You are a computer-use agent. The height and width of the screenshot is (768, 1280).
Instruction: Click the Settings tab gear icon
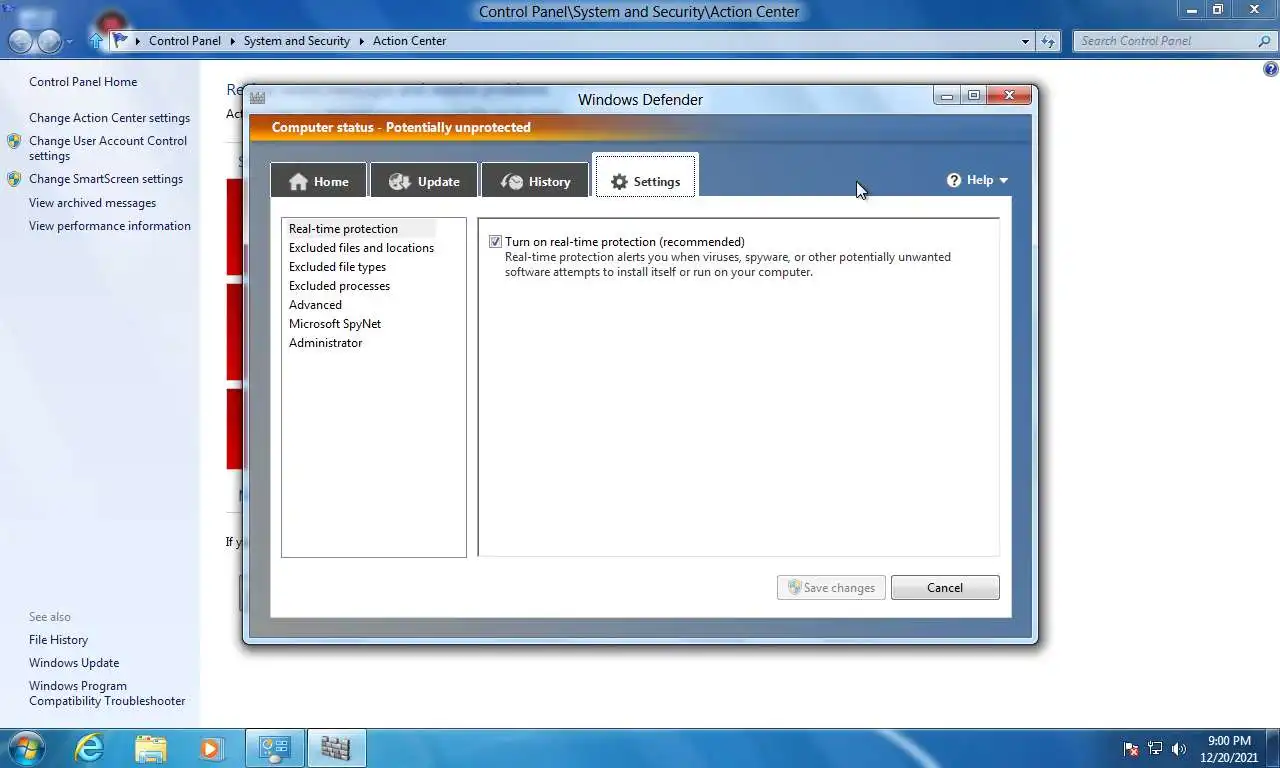point(619,181)
